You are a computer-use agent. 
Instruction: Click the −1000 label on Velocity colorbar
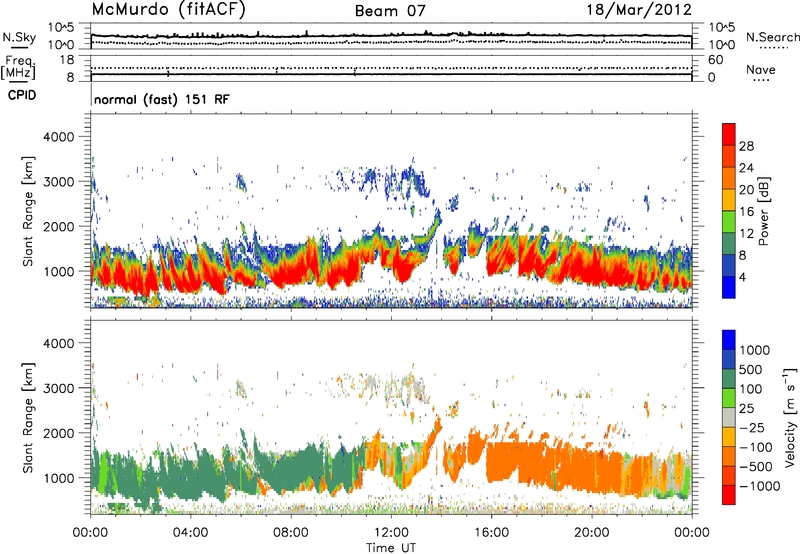coord(759,486)
